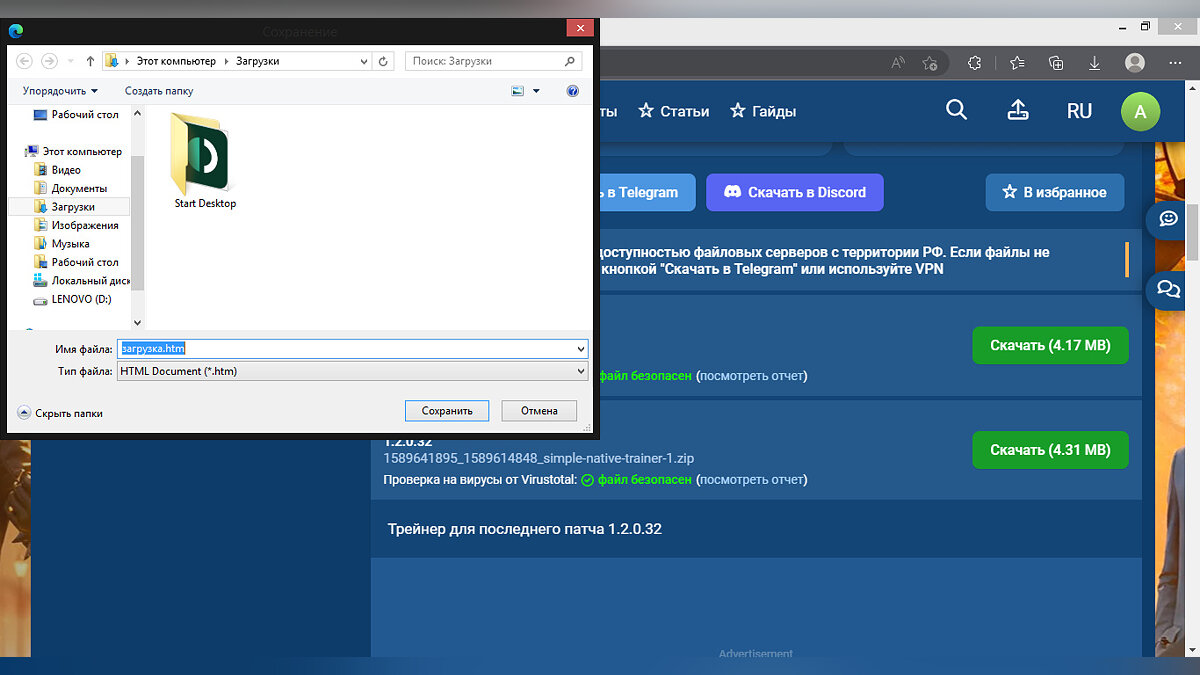
Task: Open the browser Downloads toolbar icon
Action: tap(1095, 63)
